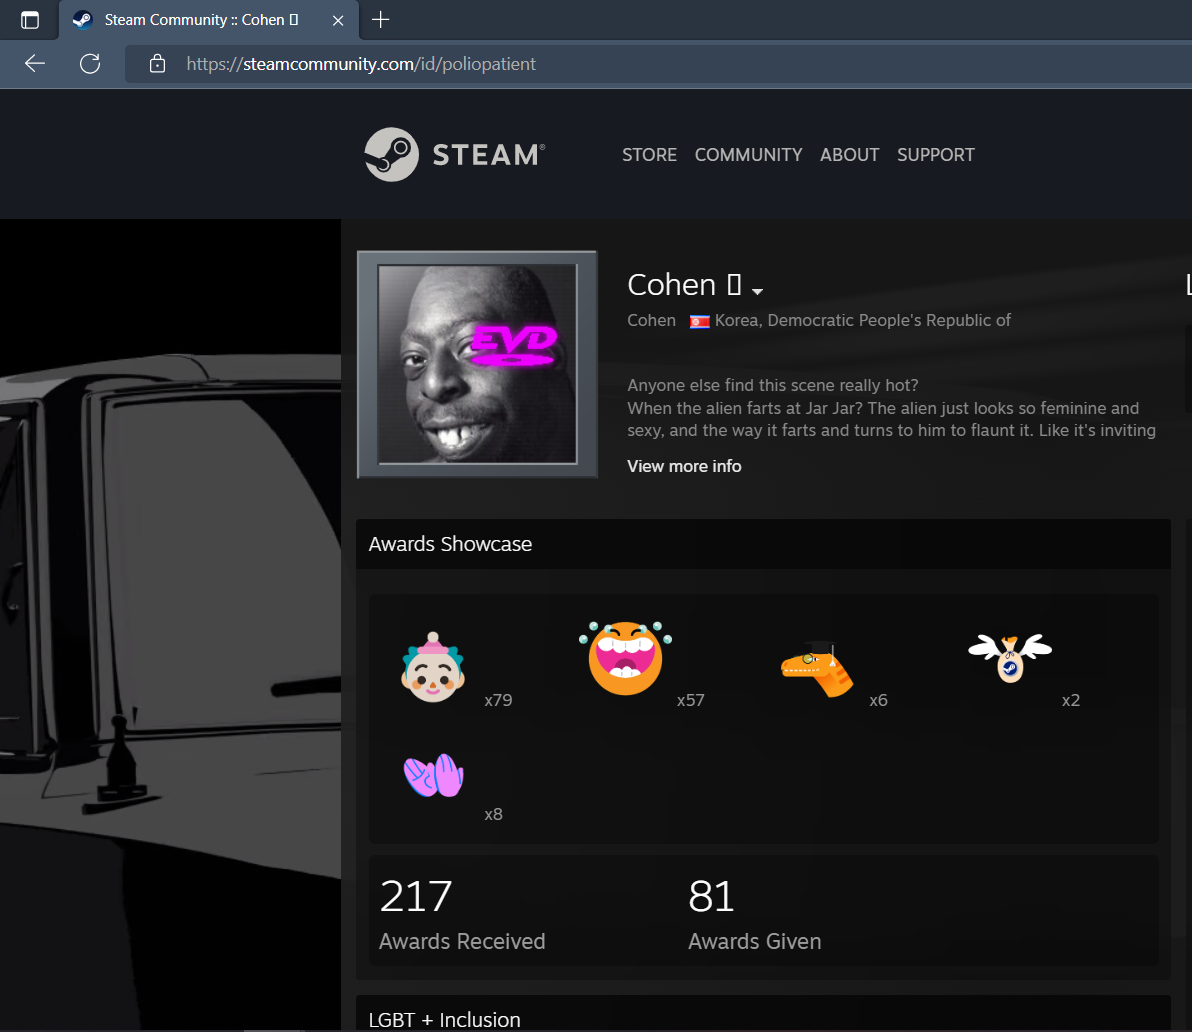
Task: Click the Awards Showcase heading
Action: pos(450,544)
